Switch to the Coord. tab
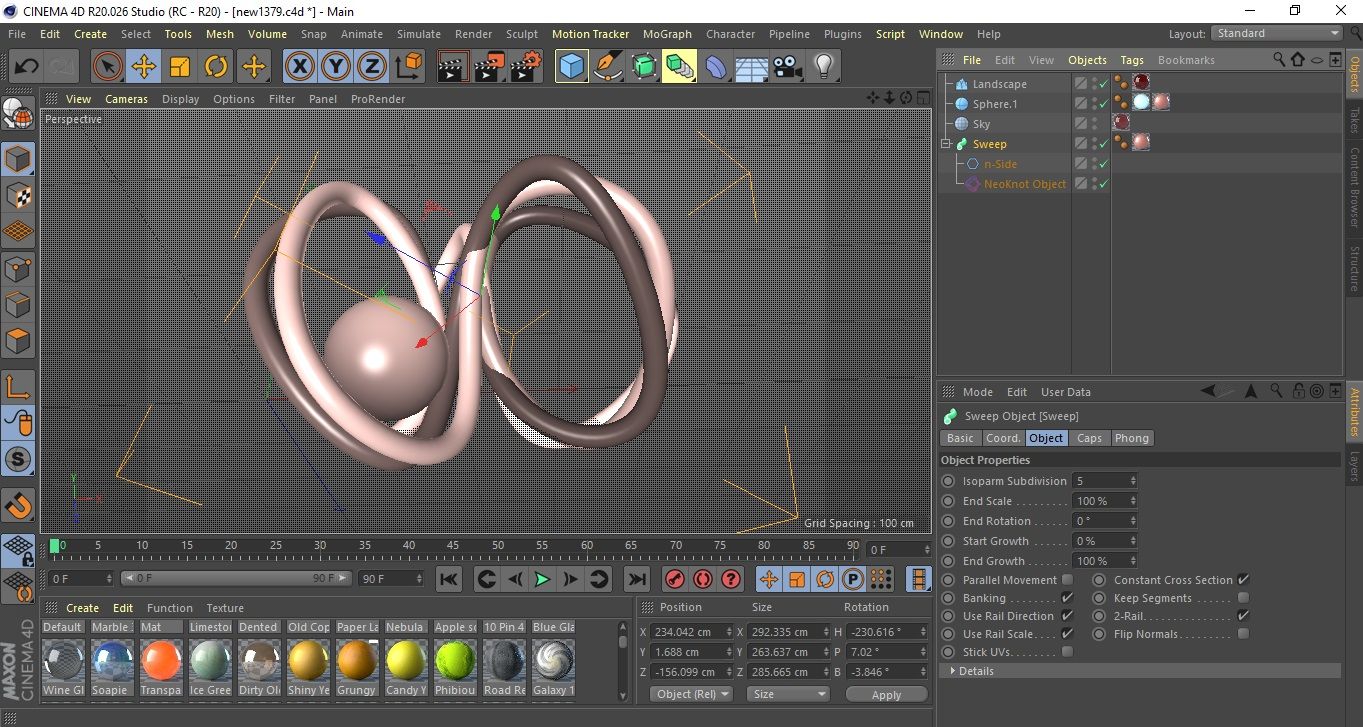Image resolution: width=1363 pixels, height=727 pixels. click(x=1003, y=438)
